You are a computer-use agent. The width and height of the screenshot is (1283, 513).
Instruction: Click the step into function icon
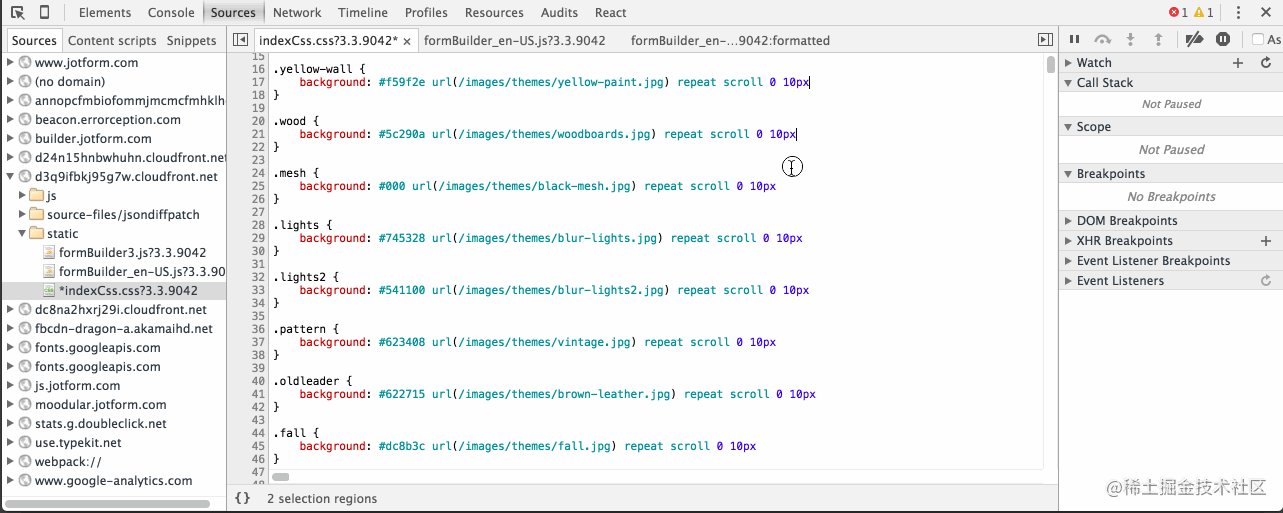coord(1131,40)
